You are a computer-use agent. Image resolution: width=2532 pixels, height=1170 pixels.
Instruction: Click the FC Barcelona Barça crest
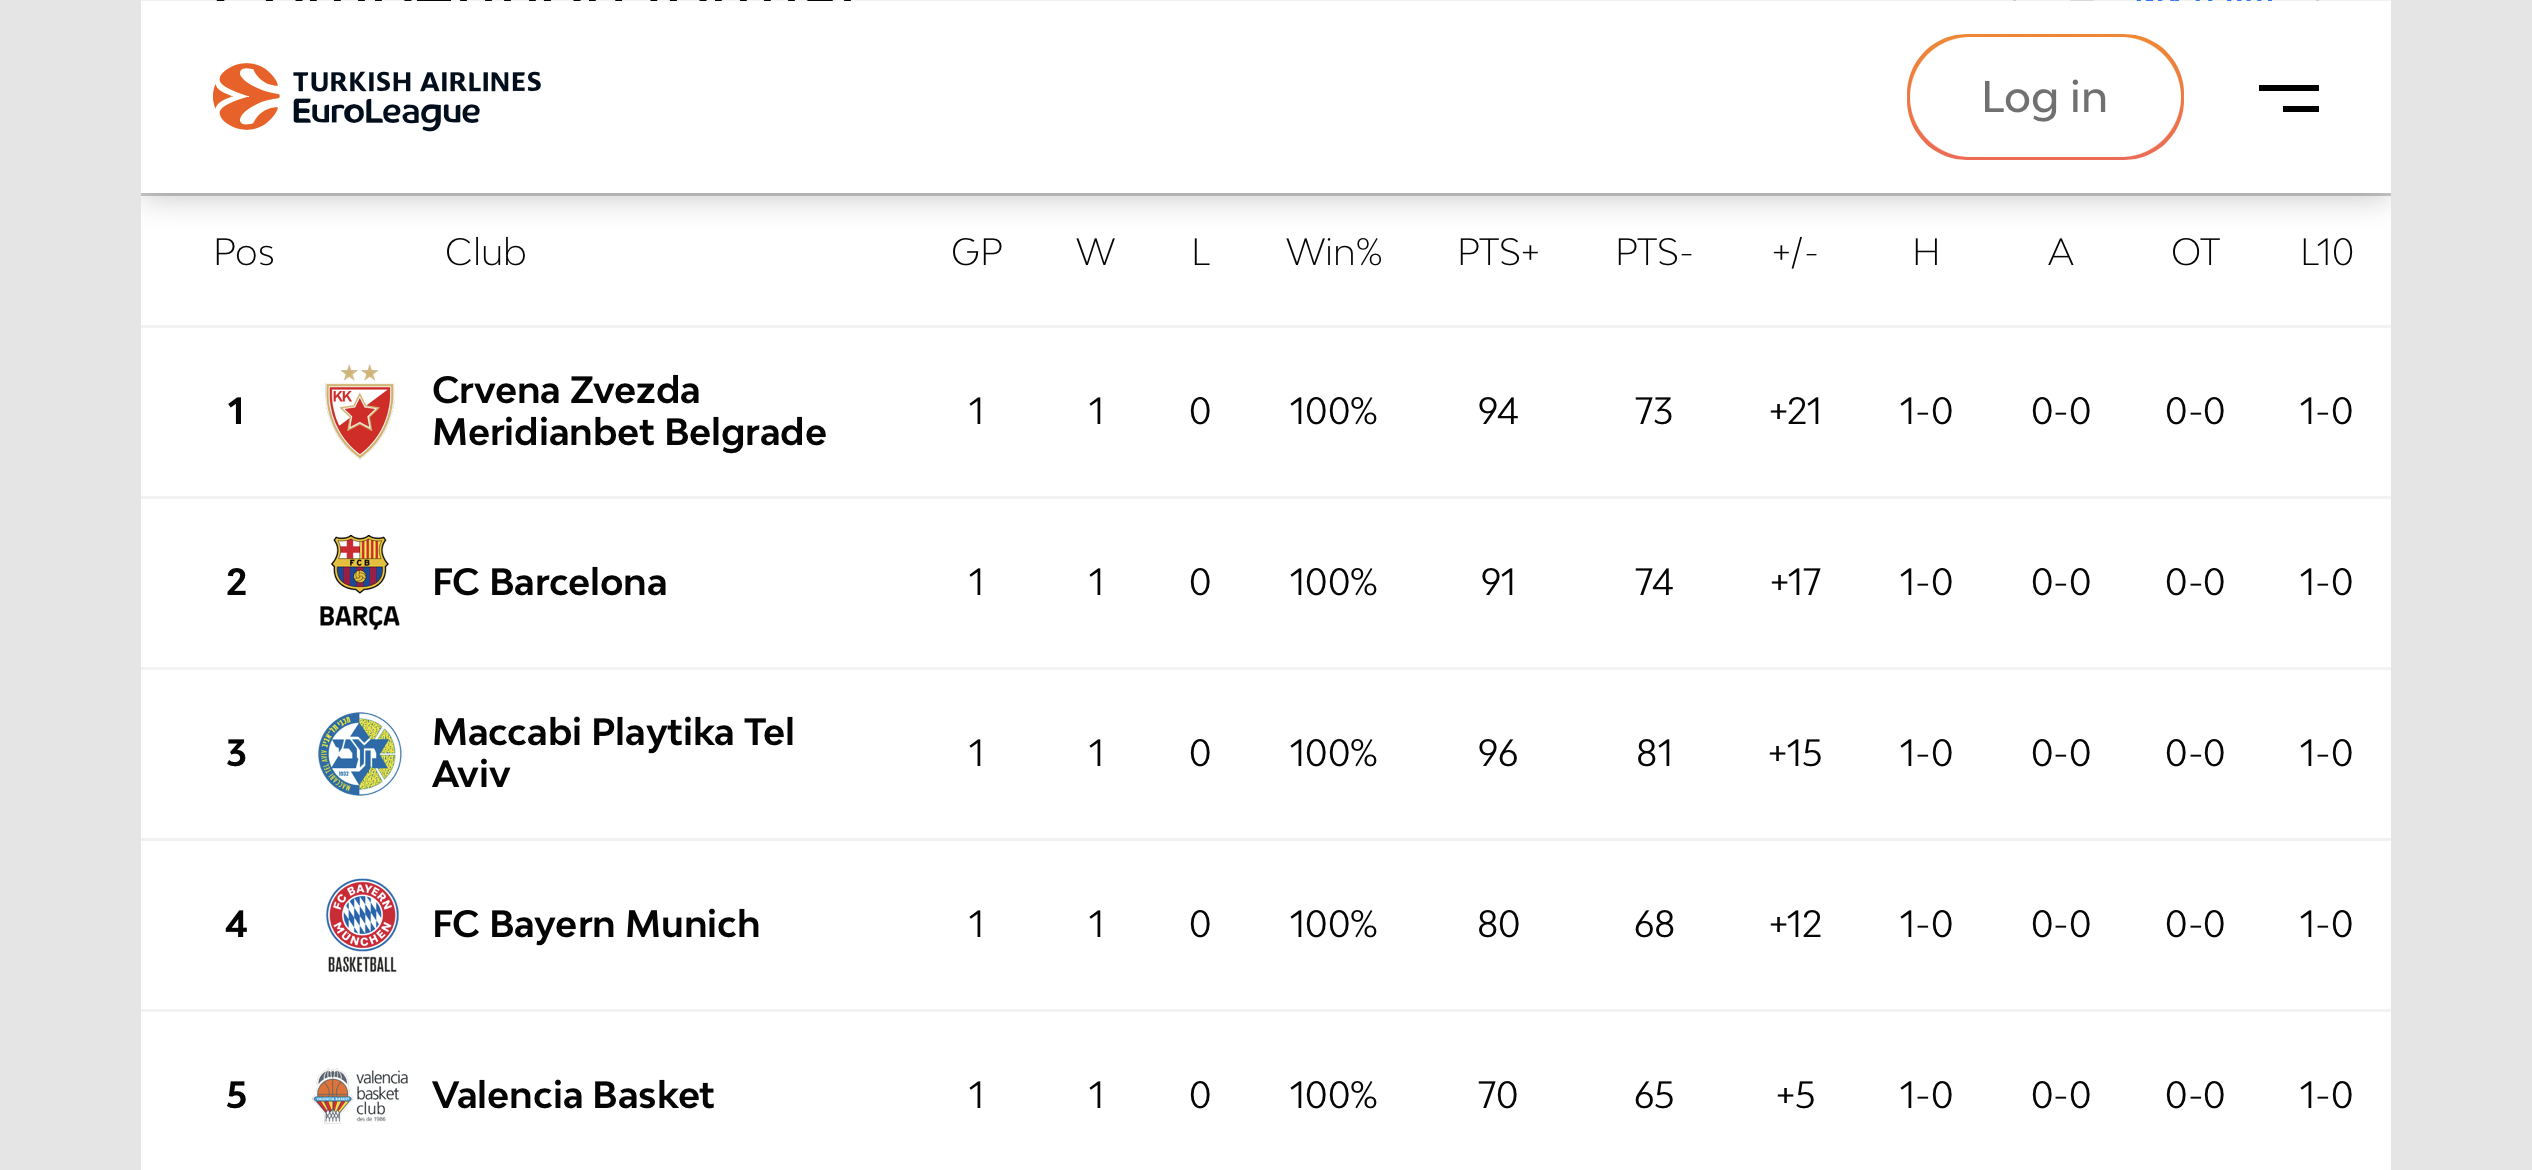tap(359, 582)
